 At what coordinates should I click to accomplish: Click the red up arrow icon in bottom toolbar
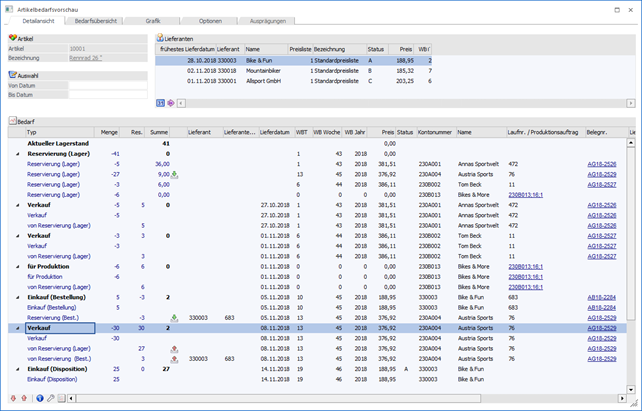25,397
